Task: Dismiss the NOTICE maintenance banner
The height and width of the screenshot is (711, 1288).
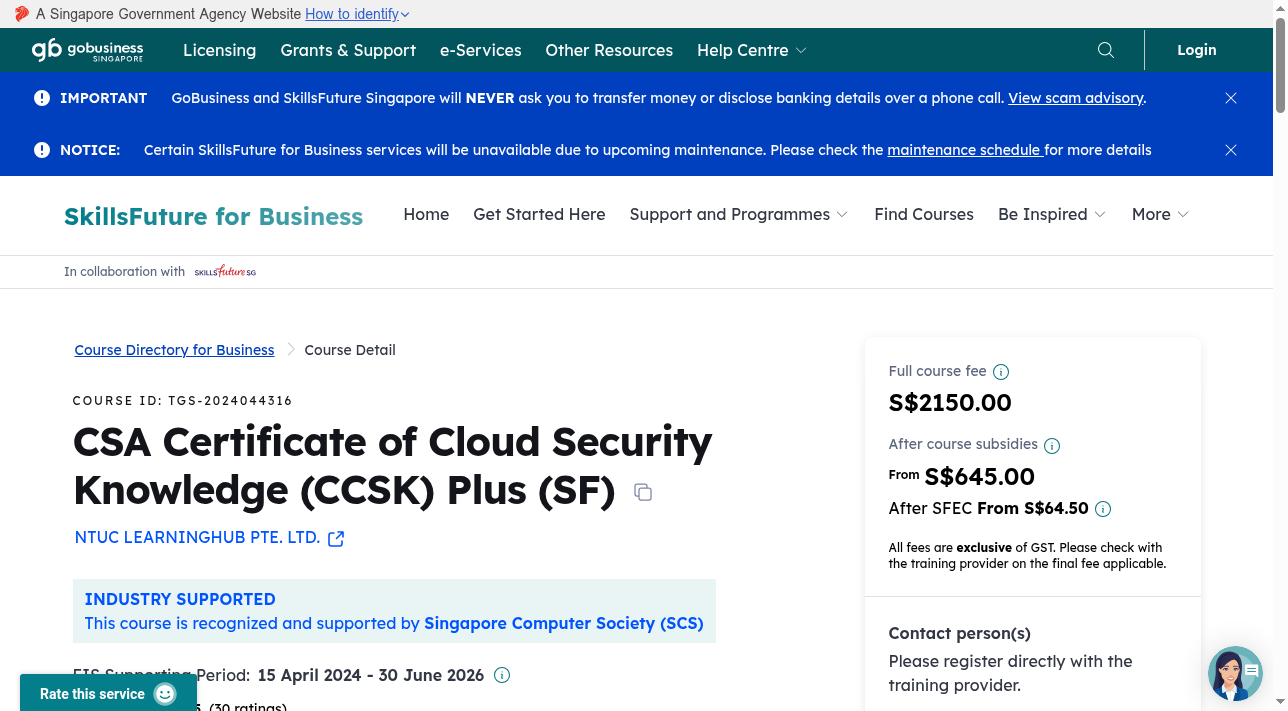Action: tap(1231, 150)
